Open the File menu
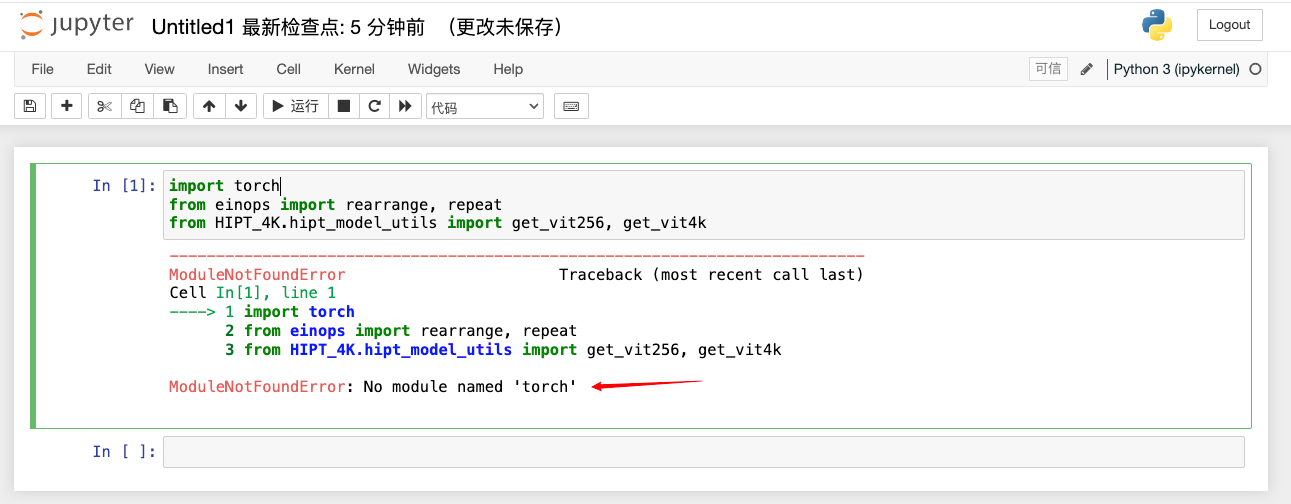Viewport: 1291px width, 504px height. (x=43, y=69)
